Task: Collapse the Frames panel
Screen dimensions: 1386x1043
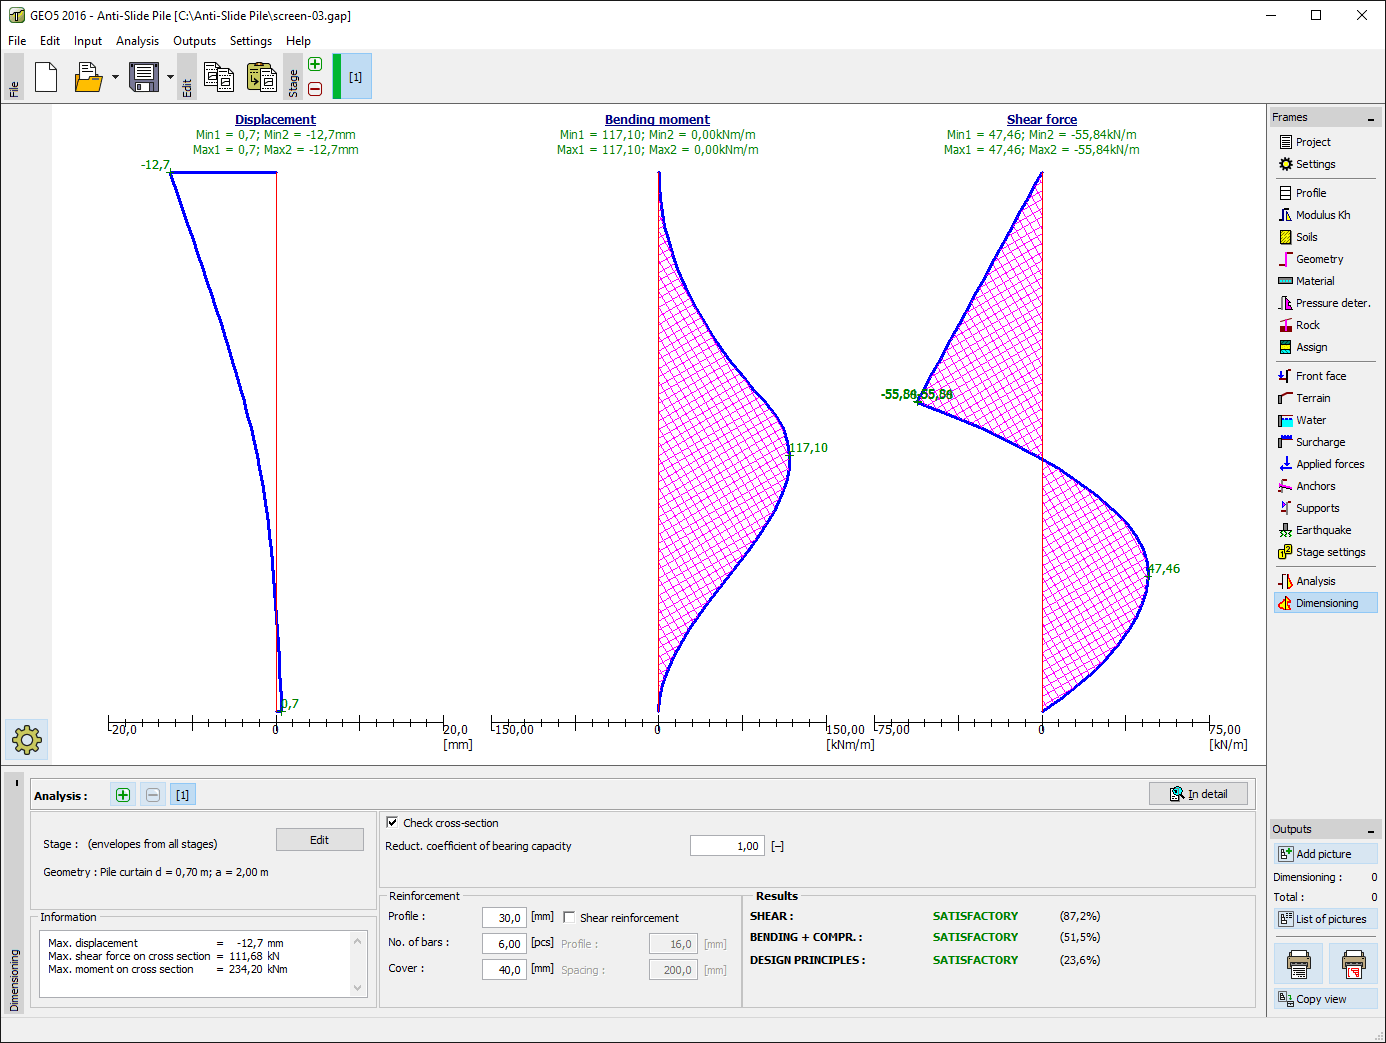Action: (1370, 119)
